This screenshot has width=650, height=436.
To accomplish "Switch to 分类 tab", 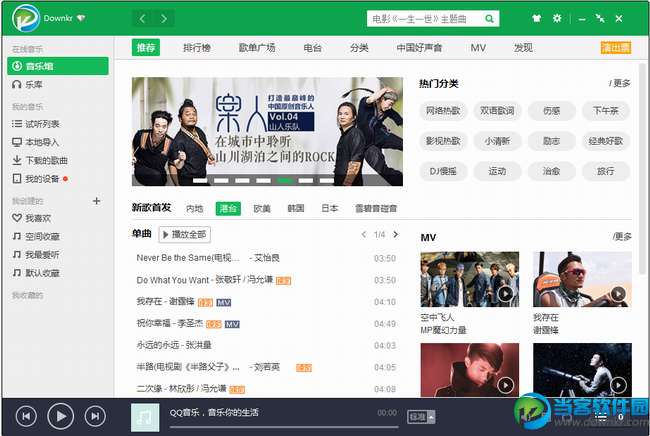I will [359, 48].
